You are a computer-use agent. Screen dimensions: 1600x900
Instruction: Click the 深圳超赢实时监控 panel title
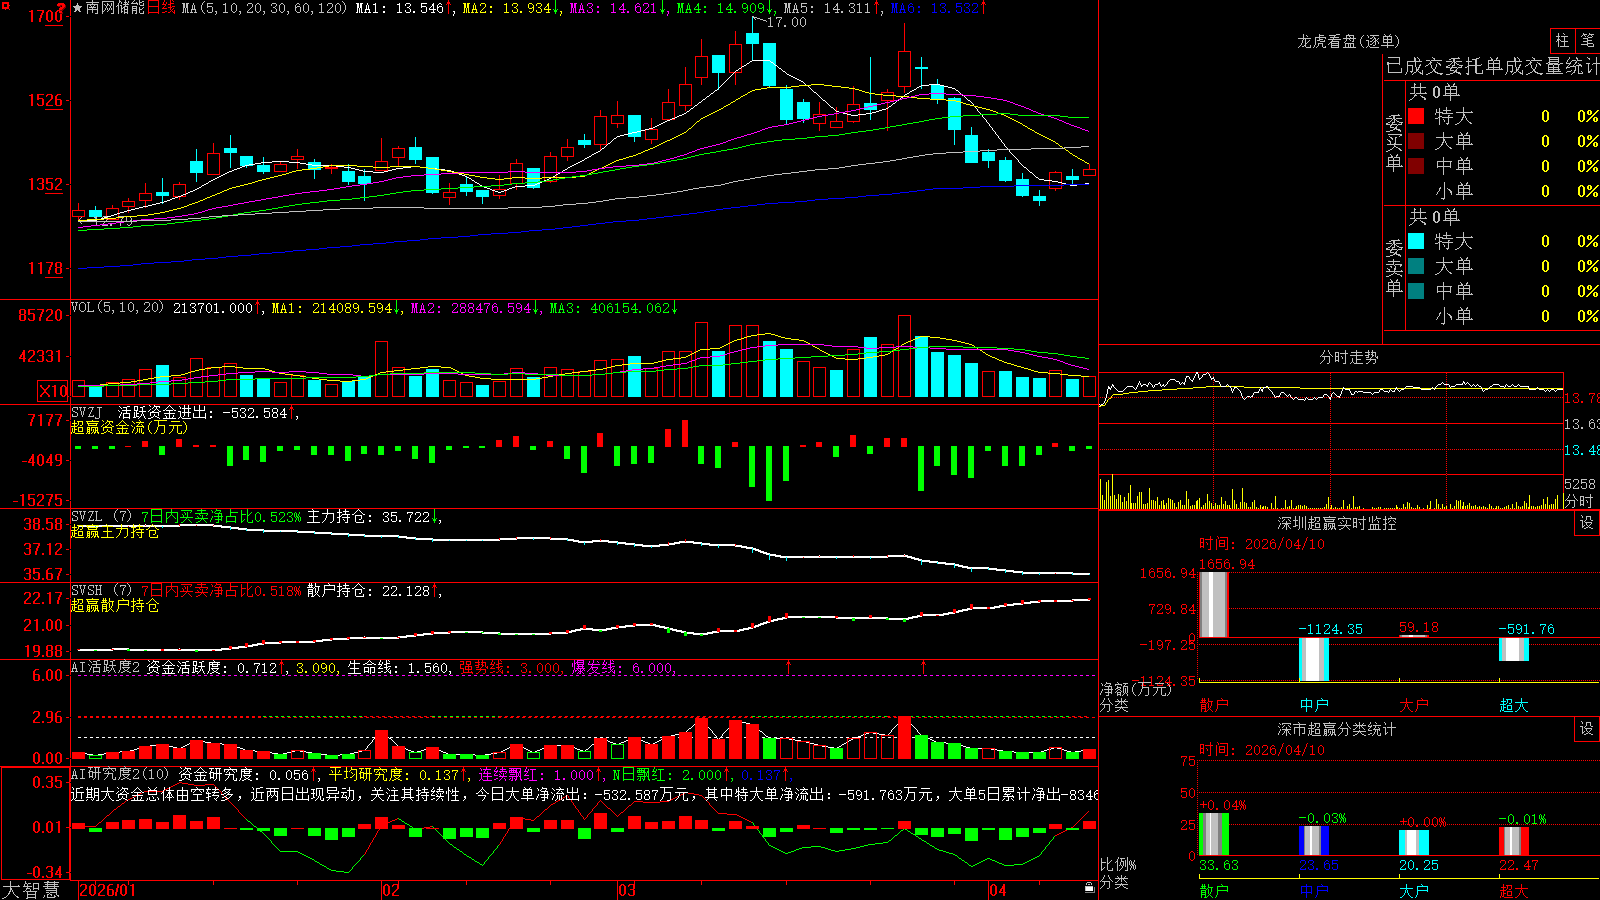coord(1336,523)
